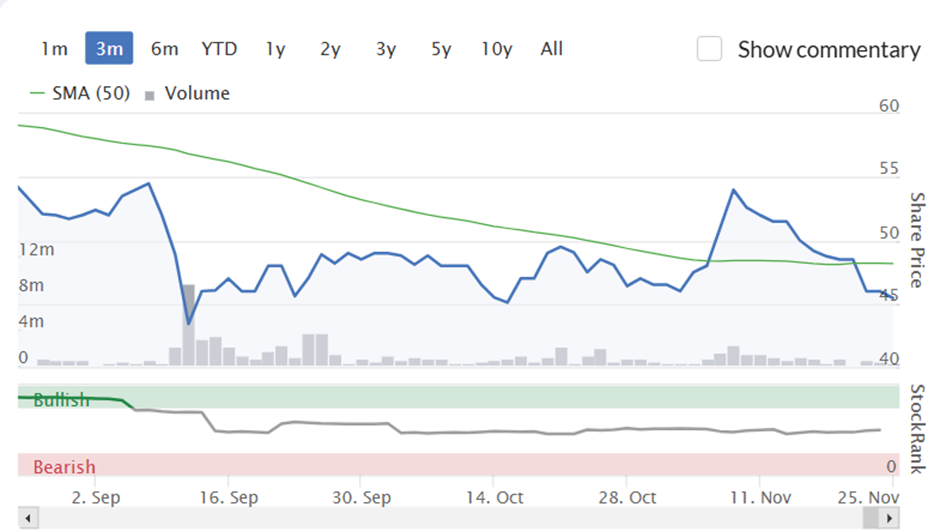Image resolution: width=940 pixels, height=531 pixels.
Task: Click the Show commentary label text
Action: click(x=829, y=50)
